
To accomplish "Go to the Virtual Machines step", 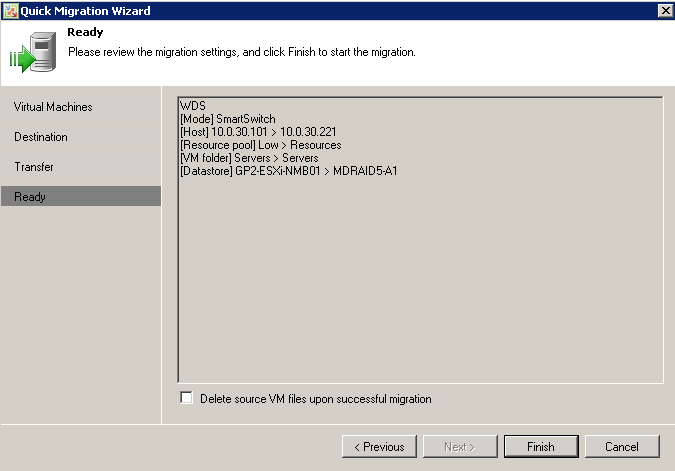I will [53, 107].
